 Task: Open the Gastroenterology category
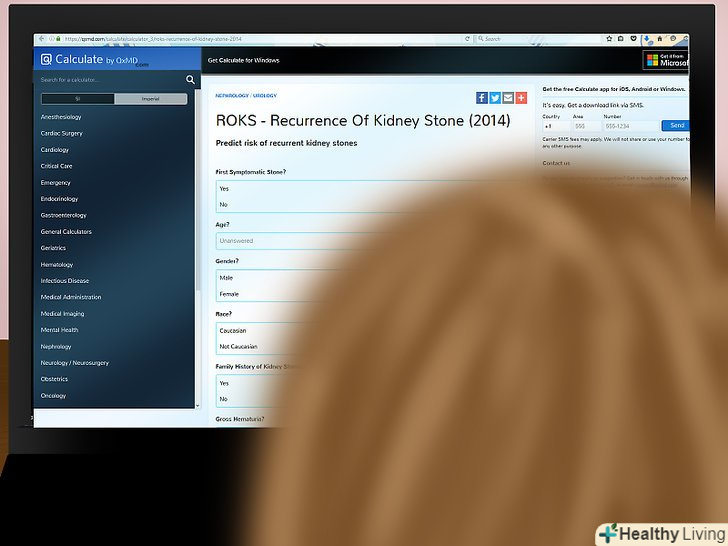coord(63,215)
